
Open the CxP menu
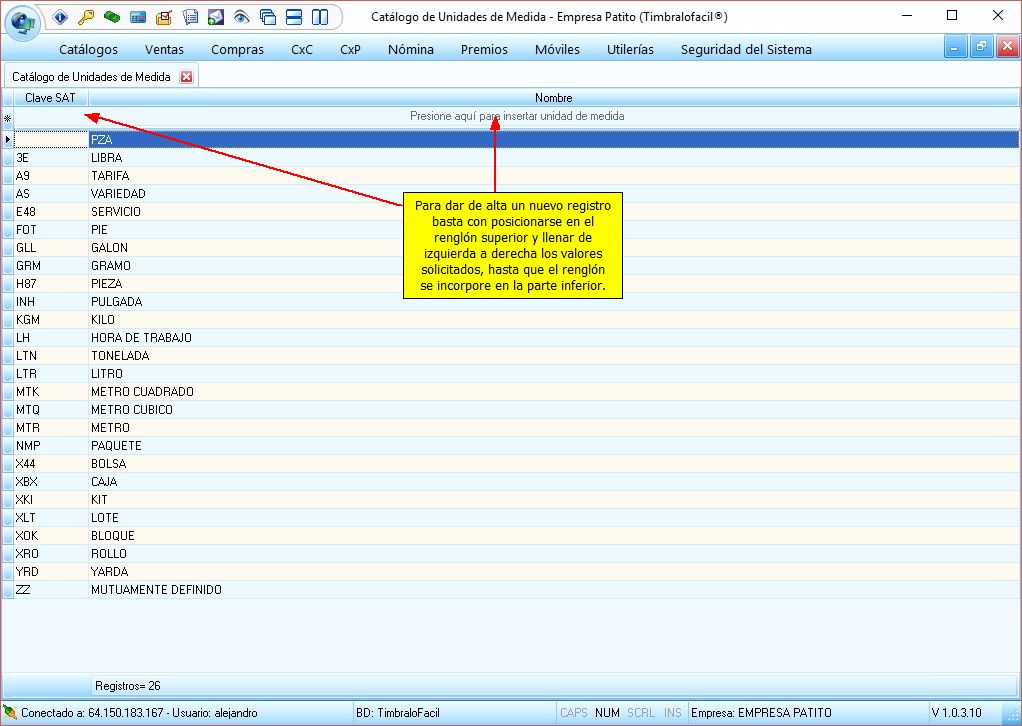[350, 50]
